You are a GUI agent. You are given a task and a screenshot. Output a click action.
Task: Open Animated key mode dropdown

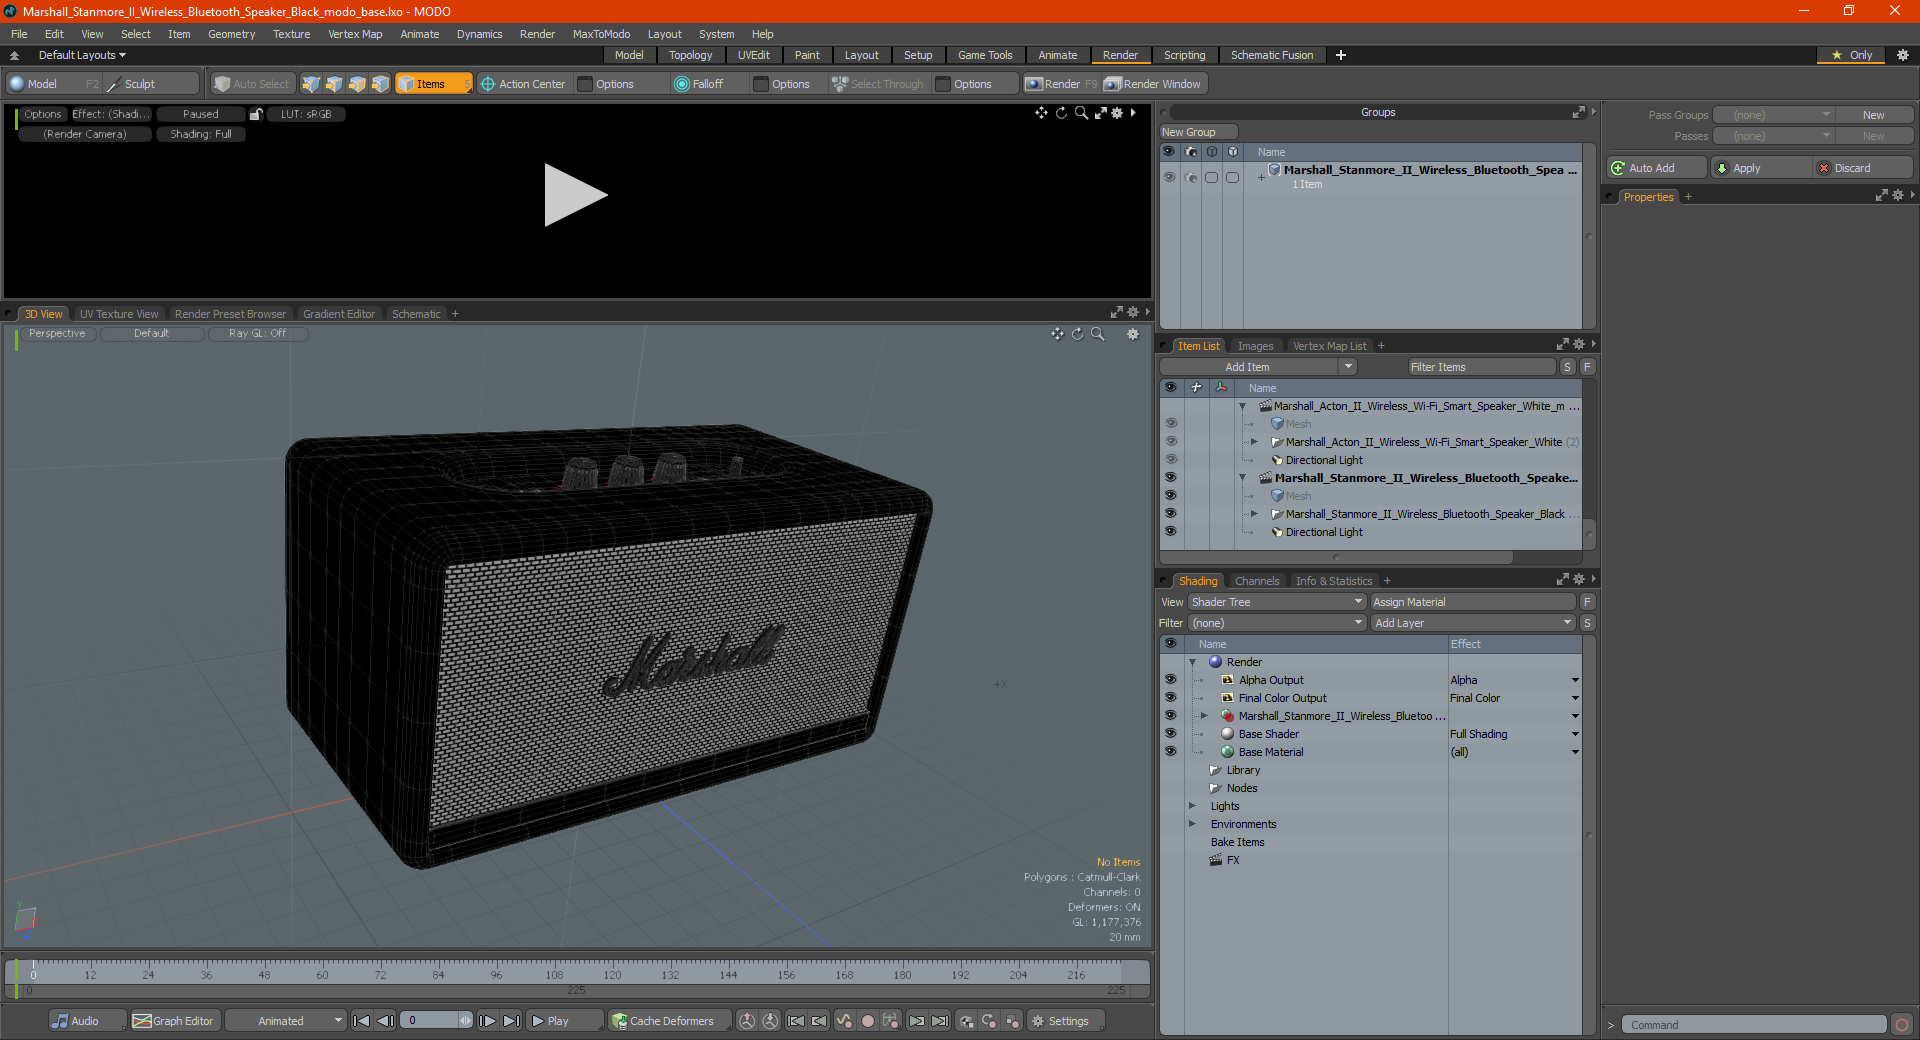click(x=285, y=1021)
